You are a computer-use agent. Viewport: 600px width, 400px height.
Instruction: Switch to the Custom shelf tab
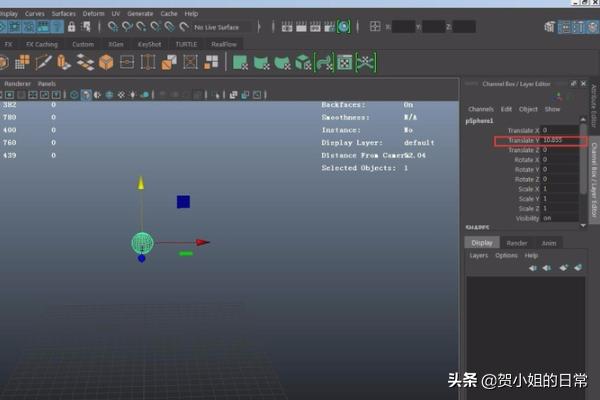pos(83,44)
